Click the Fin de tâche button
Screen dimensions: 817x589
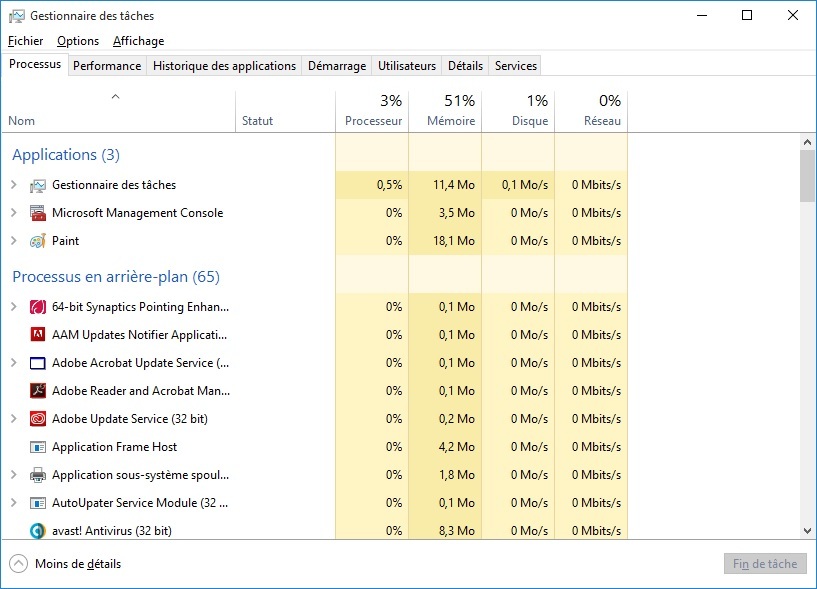765,563
